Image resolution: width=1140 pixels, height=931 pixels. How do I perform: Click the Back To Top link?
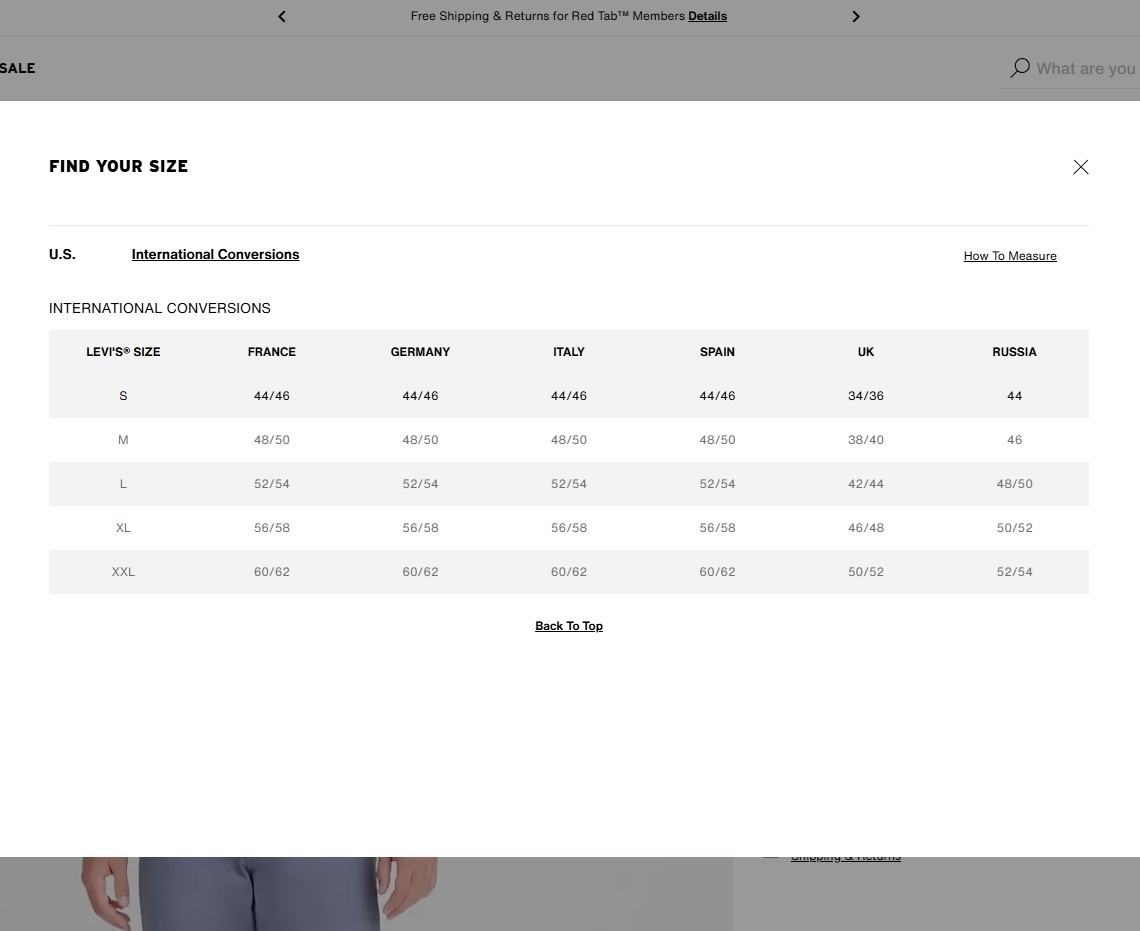[x=569, y=626]
